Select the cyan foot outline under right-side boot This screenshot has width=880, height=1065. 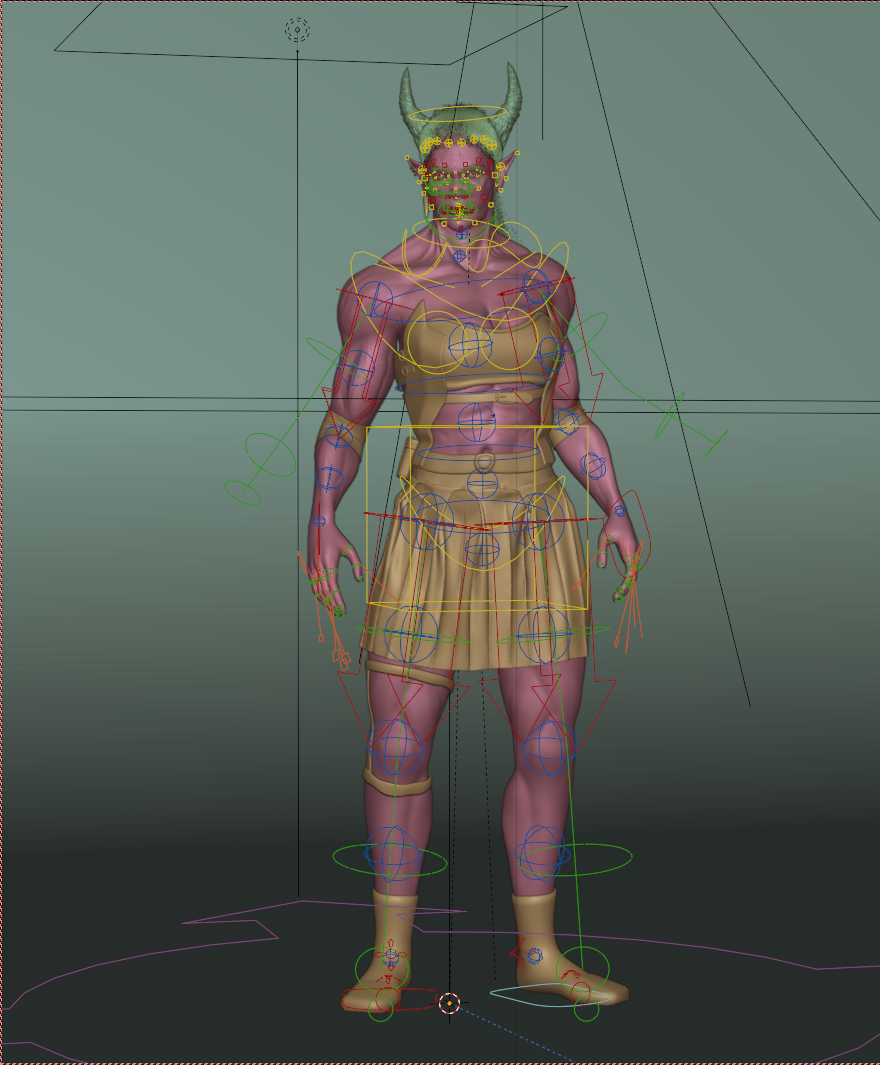coord(542,994)
